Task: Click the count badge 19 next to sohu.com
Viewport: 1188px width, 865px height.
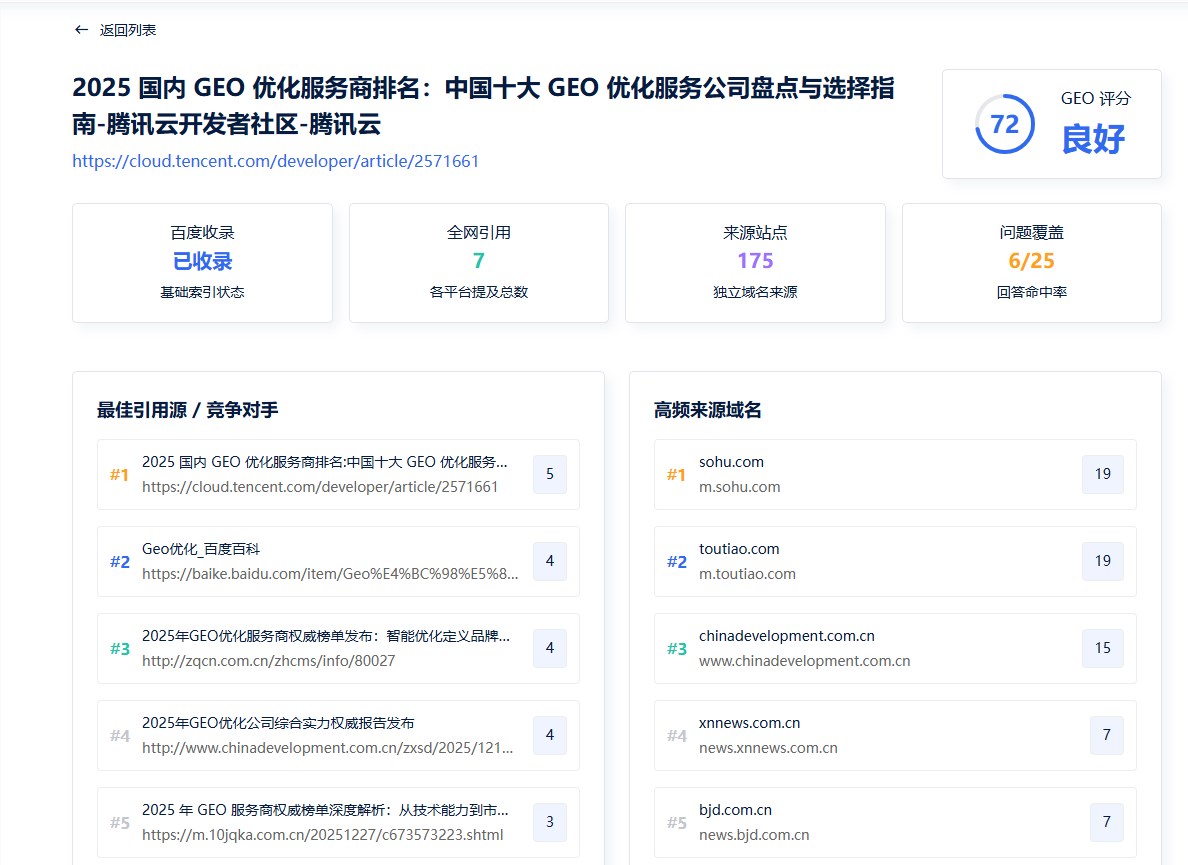Action: pos(1102,474)
